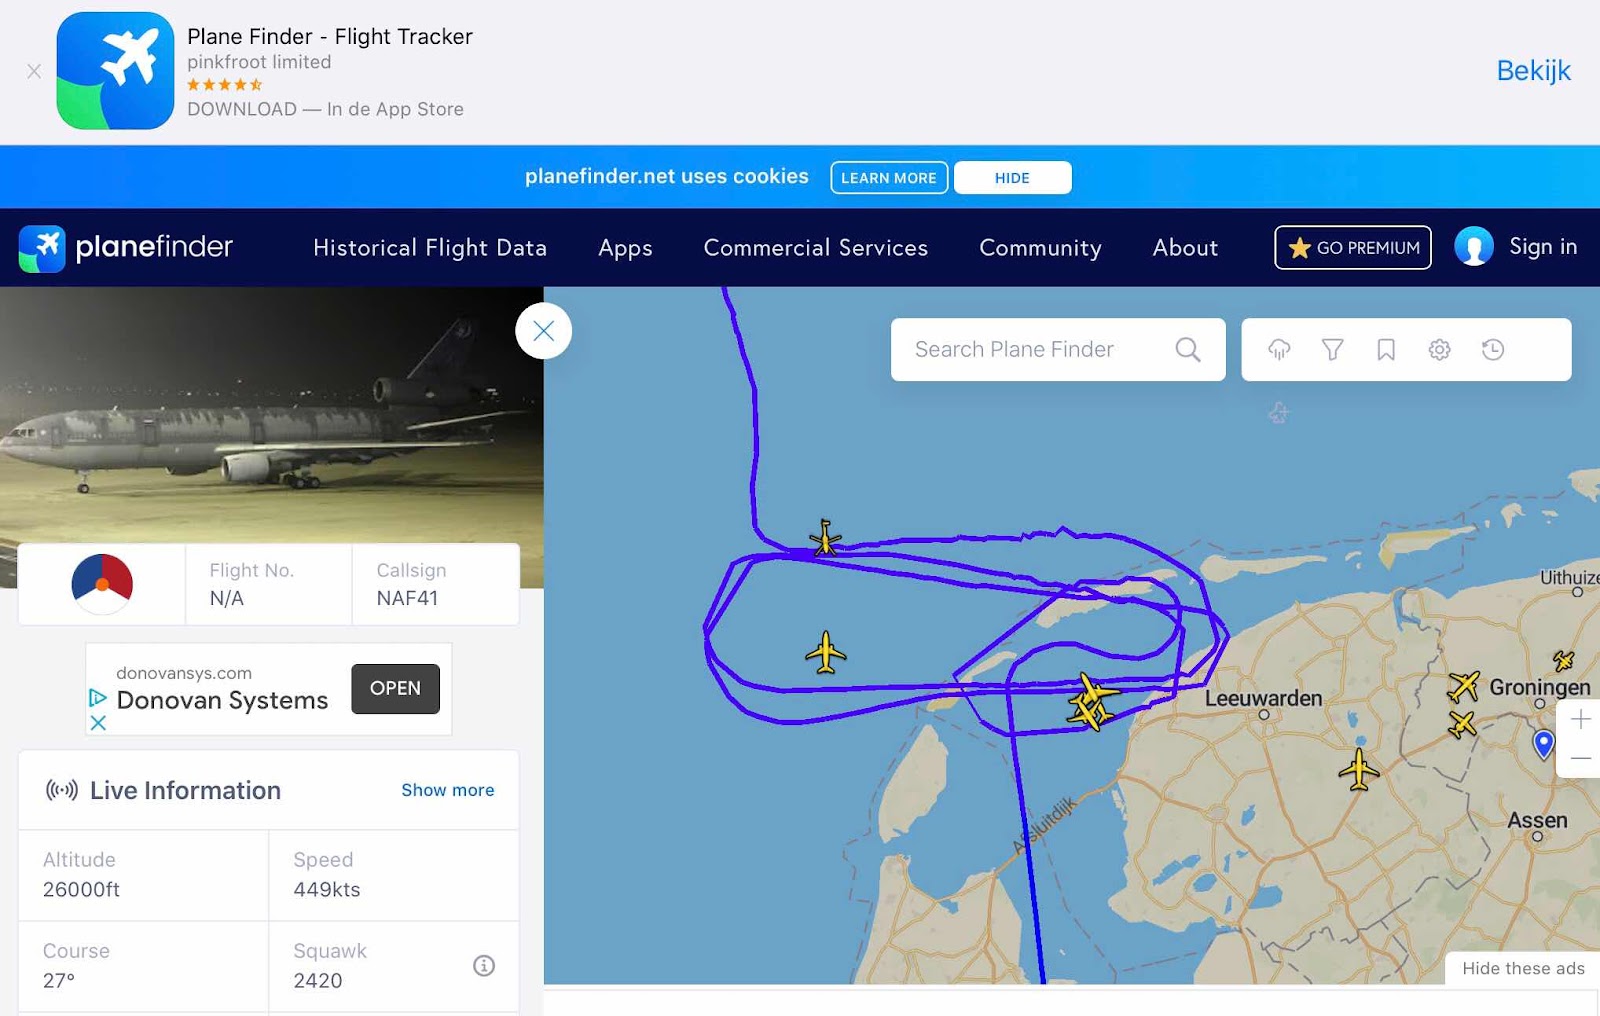This screenshot has height=1016, width=1600.
Task: Open bookmarks icon in map toolbar
Action: [x=1386, y=349]
